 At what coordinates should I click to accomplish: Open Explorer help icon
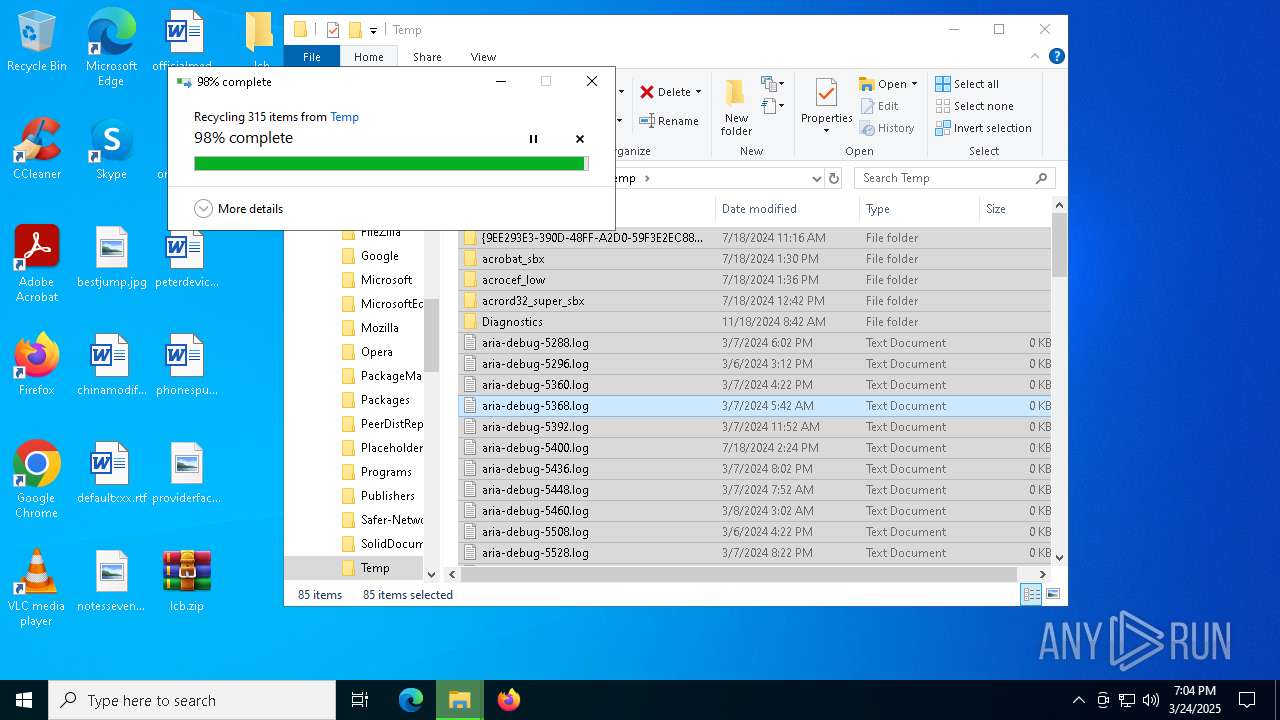pos(1056,57)
